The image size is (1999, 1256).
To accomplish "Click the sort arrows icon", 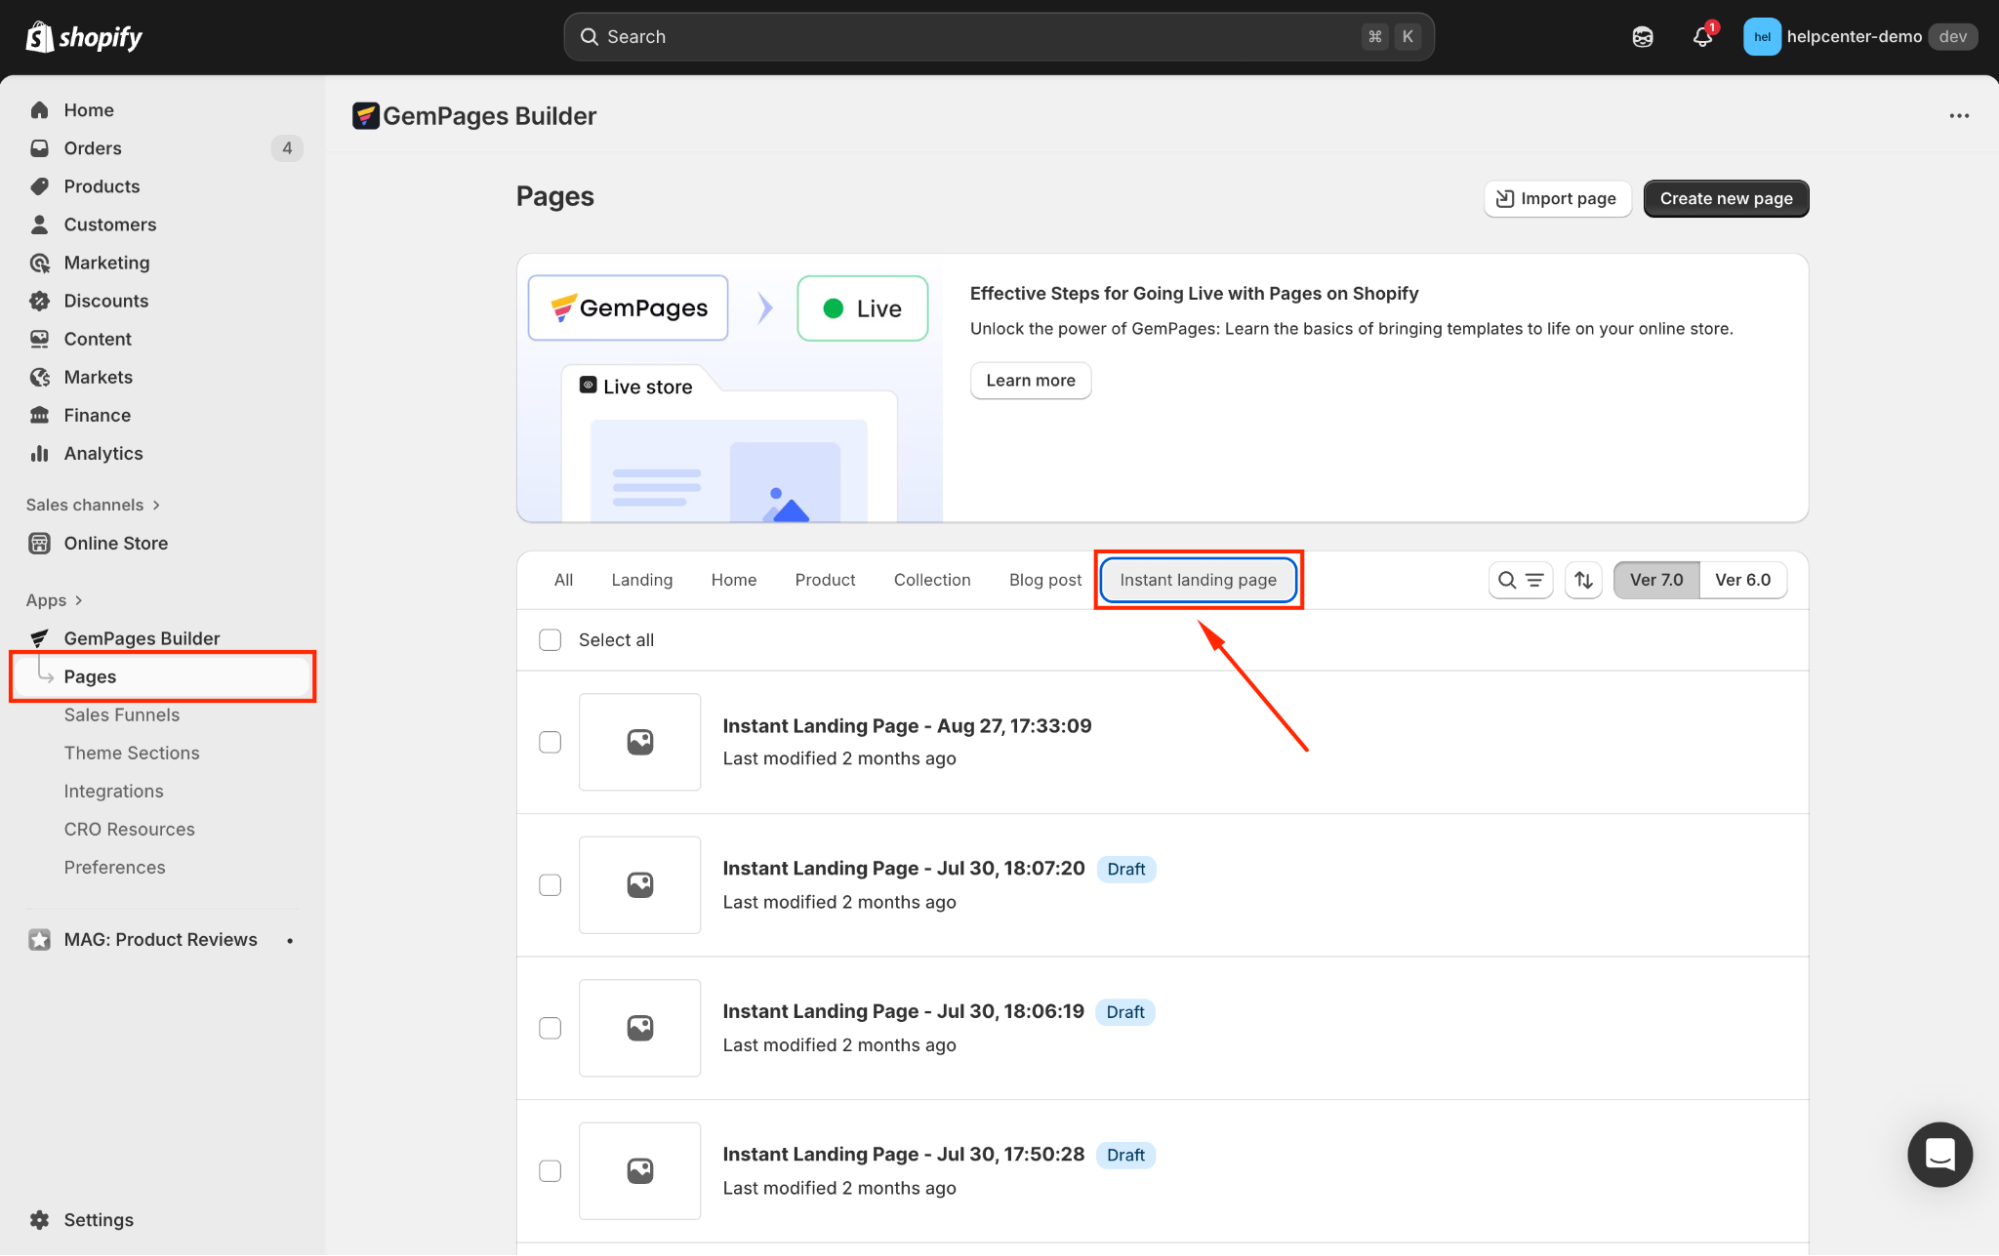I will click(x=1583, y=580).
